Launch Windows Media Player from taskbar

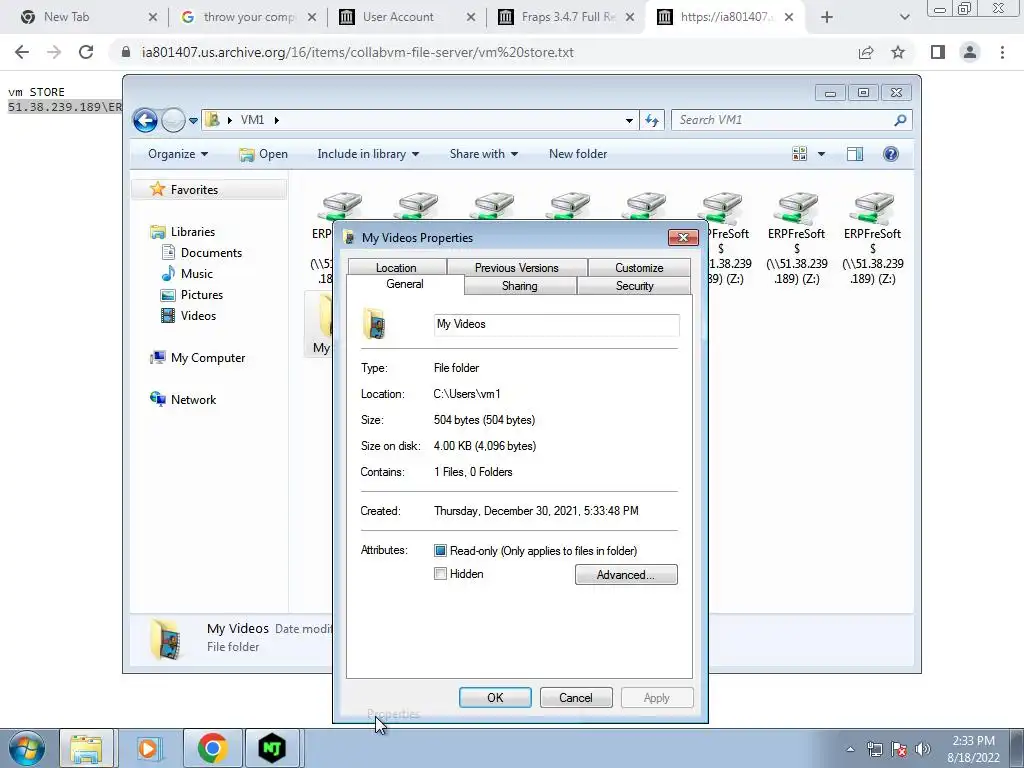click(149, 748)
